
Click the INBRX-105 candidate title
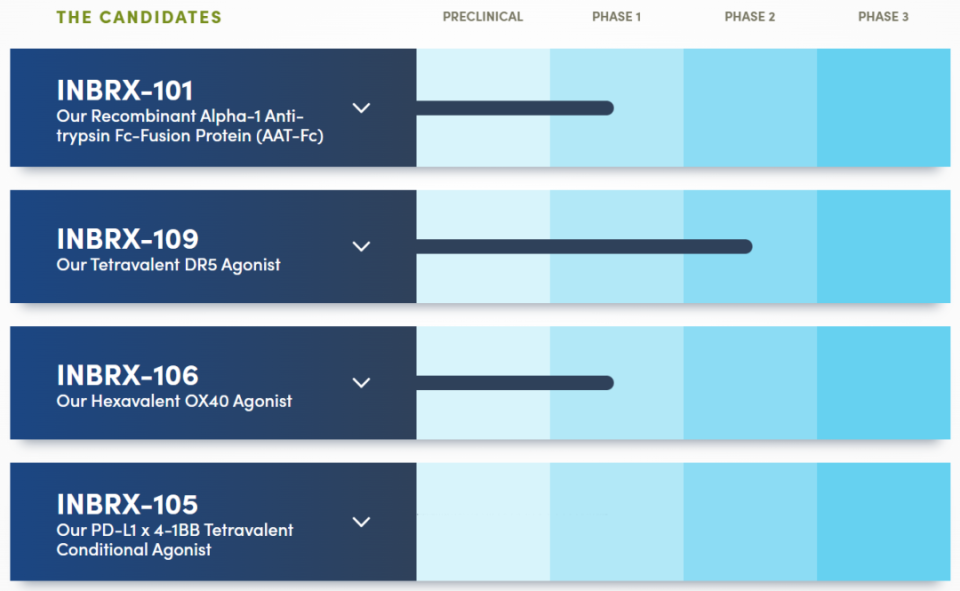point(127,504)
